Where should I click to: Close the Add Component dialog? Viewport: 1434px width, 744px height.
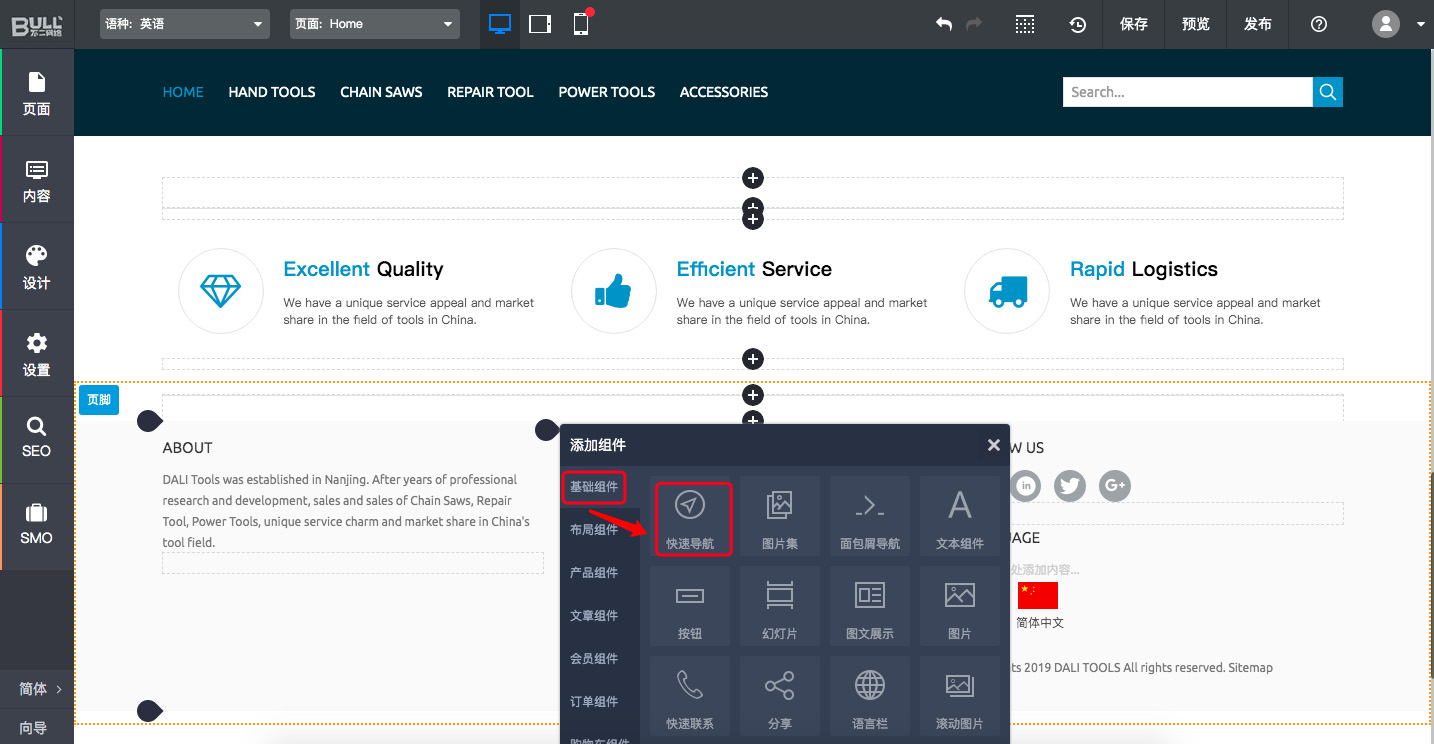993,445
